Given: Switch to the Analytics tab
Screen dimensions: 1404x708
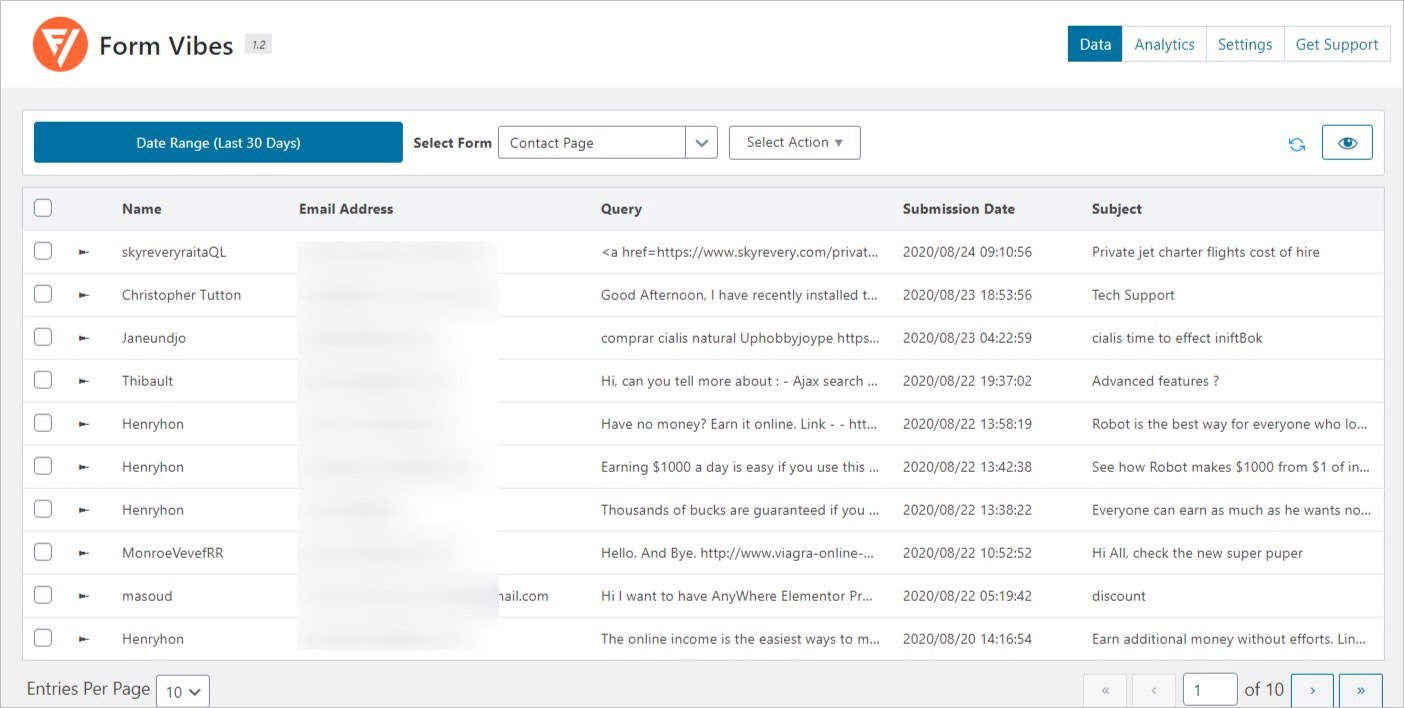Looking at the screenshot, I should pyautogui.click(x=1164, y=44).
